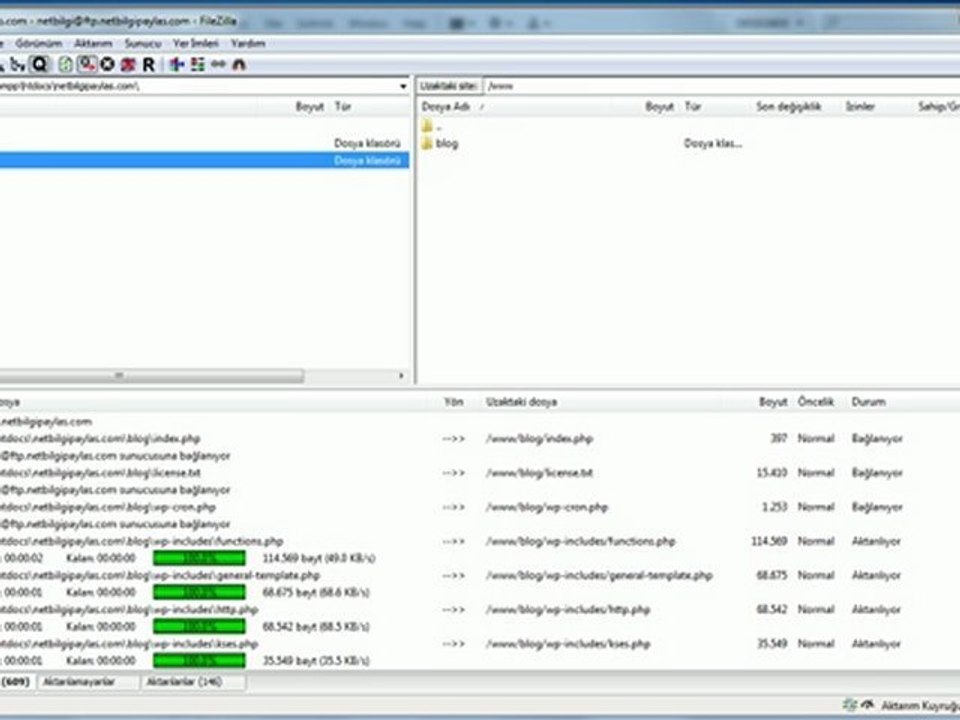960x720 pixels.
Task: Open the Yardım menu
Action: (248, 43)
